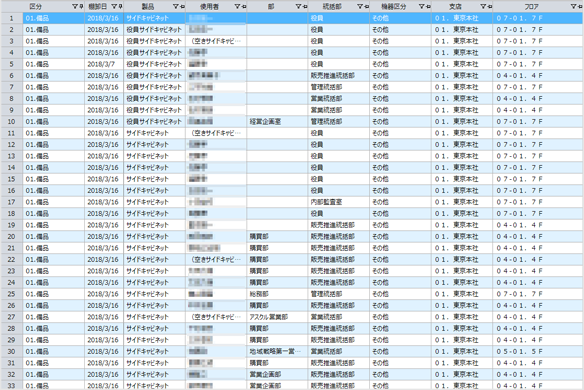The width and height of the screenshot is (584, 390).
Task: Click (空きサイドキャビ… user cell in row 22
Action: click(216, 259)
